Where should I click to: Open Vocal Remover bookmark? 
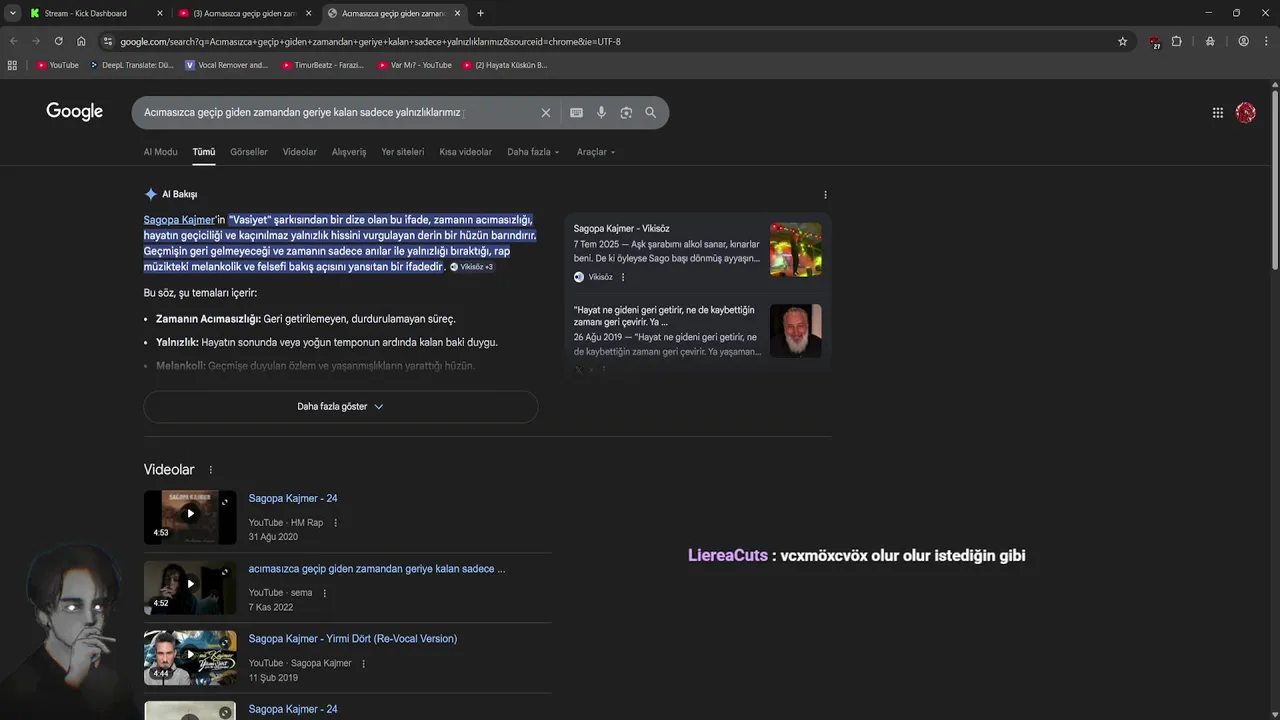[227, 65]
